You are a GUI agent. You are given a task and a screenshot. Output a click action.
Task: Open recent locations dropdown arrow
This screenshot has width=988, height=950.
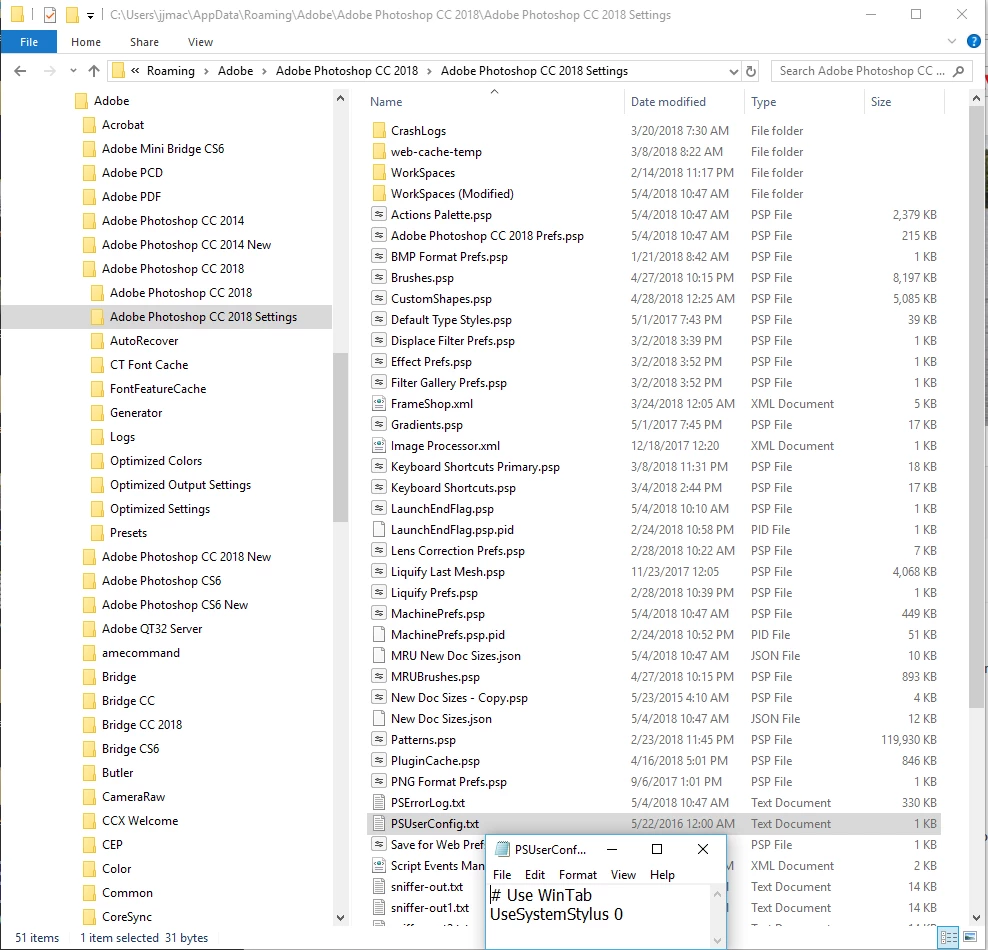click(x=74, y=71)
